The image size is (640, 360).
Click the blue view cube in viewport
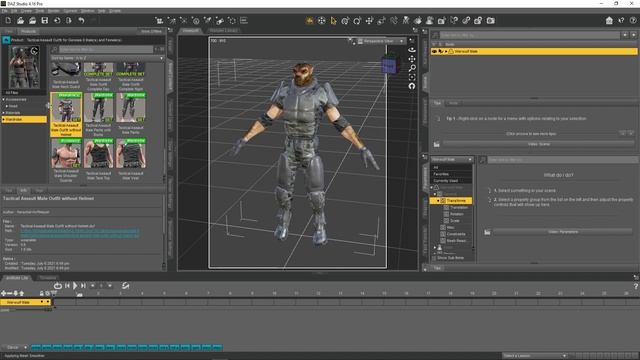click(x=389, y=65)
